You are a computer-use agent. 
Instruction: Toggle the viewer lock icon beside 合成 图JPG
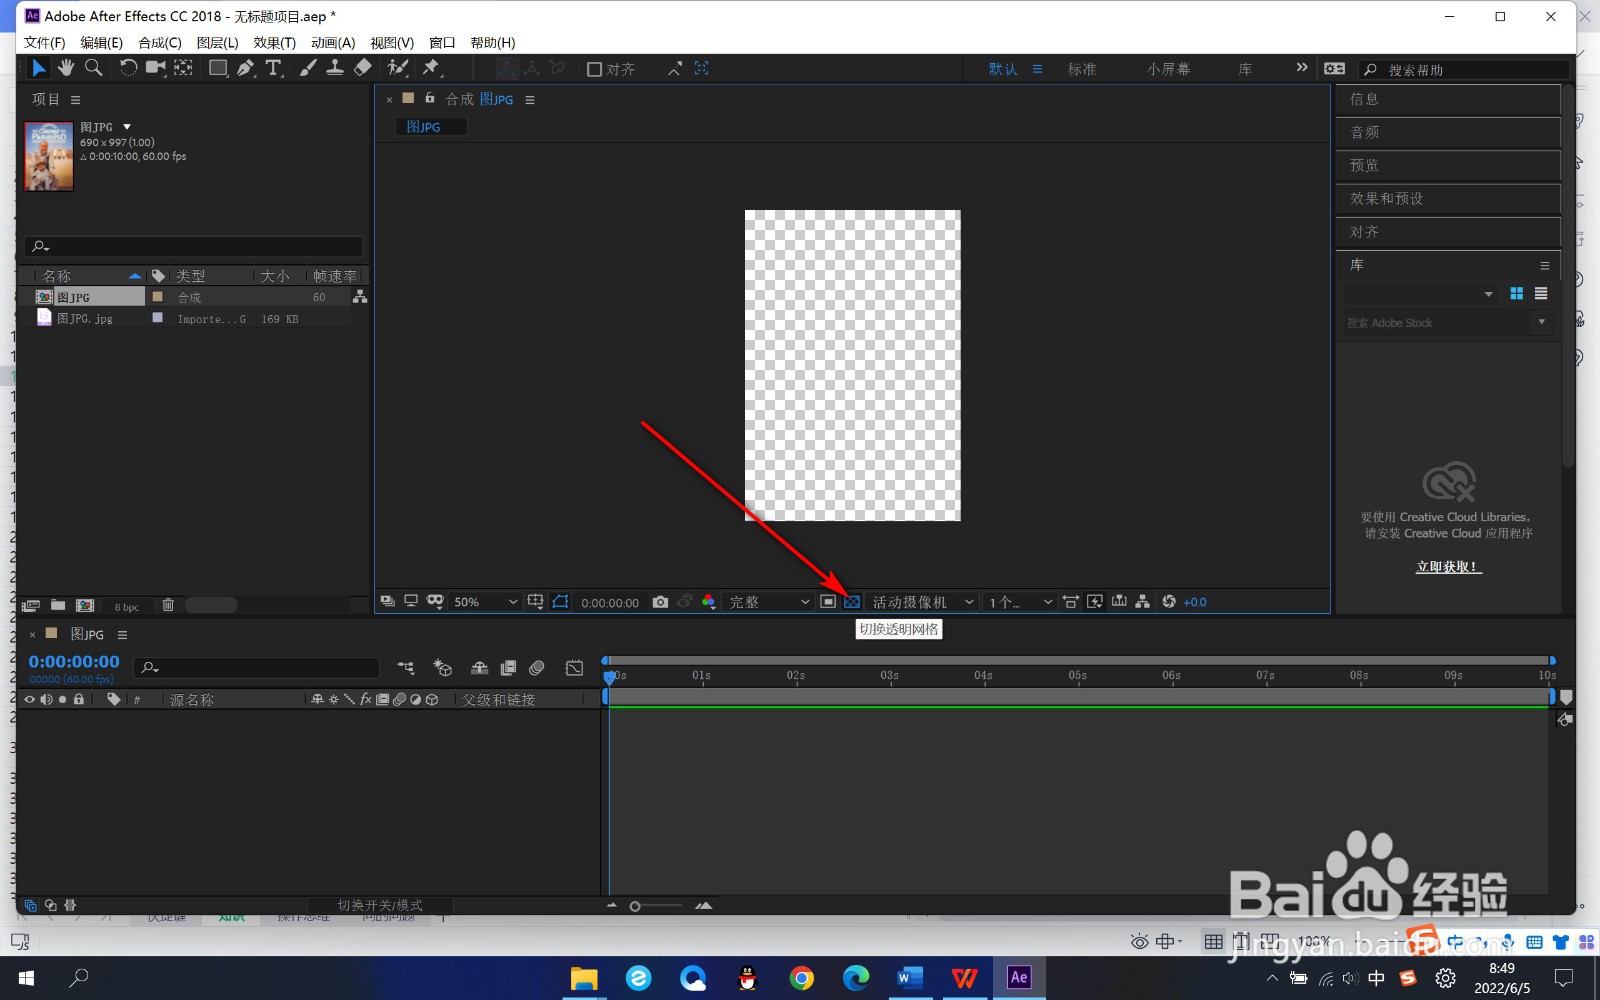[430, 98]
